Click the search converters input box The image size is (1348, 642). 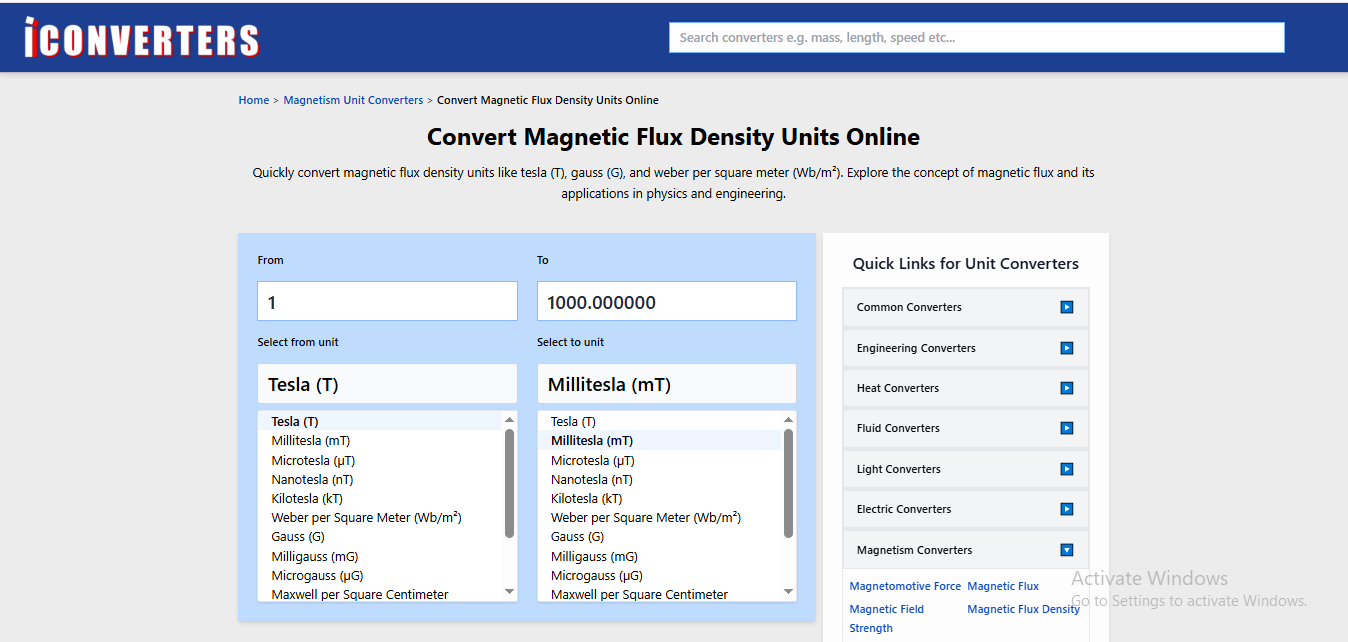[976, 37]
